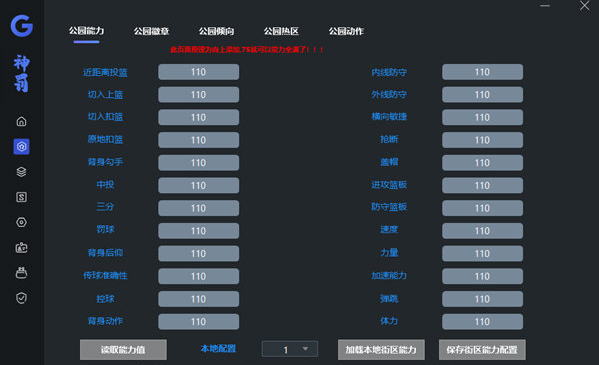Viewport: 599px width, 365px height.
Task: Open the shield checkmark sidebar icon
Action: pyautogui.click(x=21, y=298)
